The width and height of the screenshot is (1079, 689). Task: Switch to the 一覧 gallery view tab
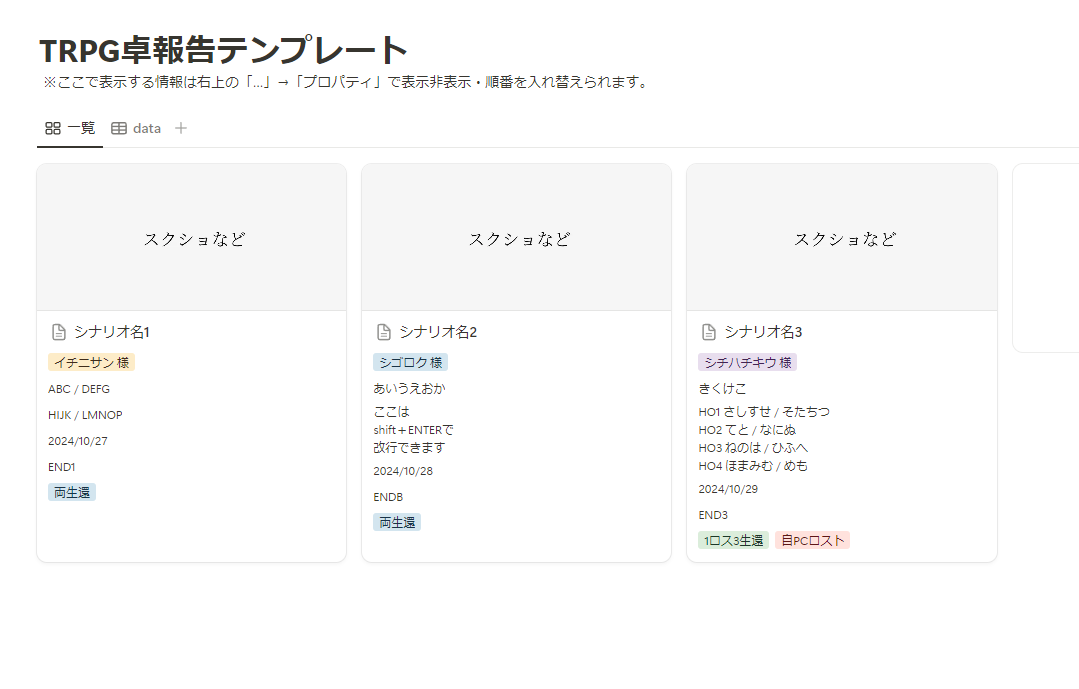[x=70, y=128]
